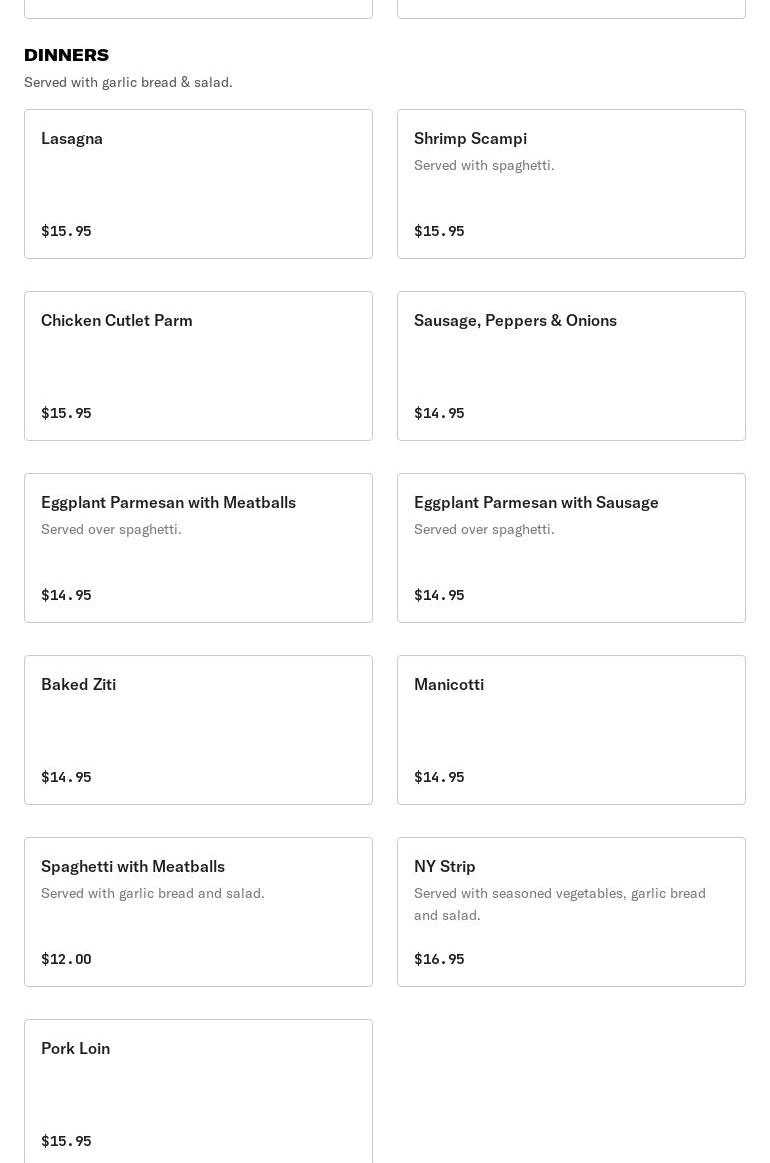Click the DINNERS section heading

pos(67,55)
